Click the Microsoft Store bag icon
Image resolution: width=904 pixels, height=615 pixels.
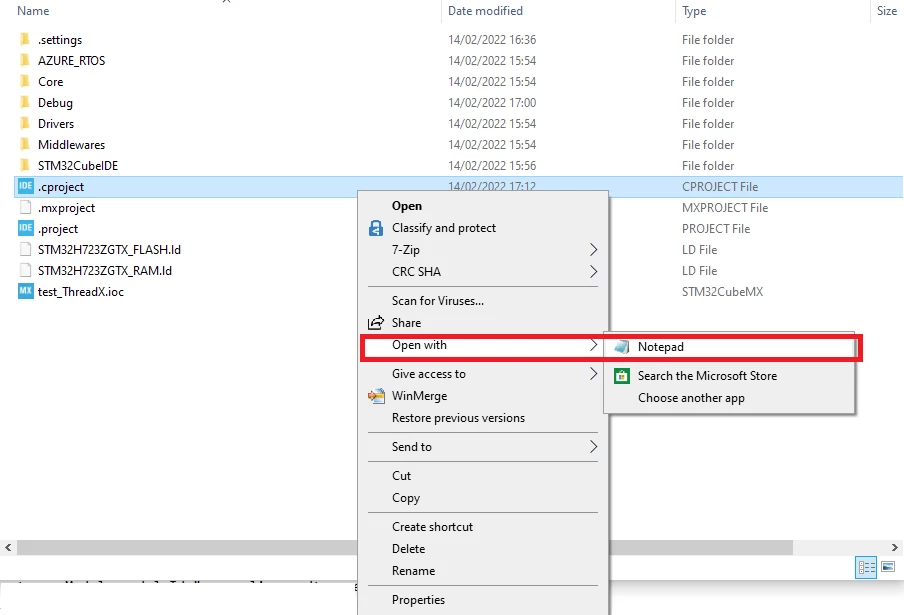(622, 376)
